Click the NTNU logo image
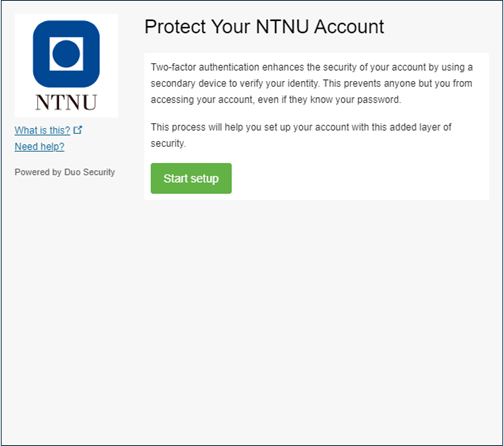 [x=66, y=66]
